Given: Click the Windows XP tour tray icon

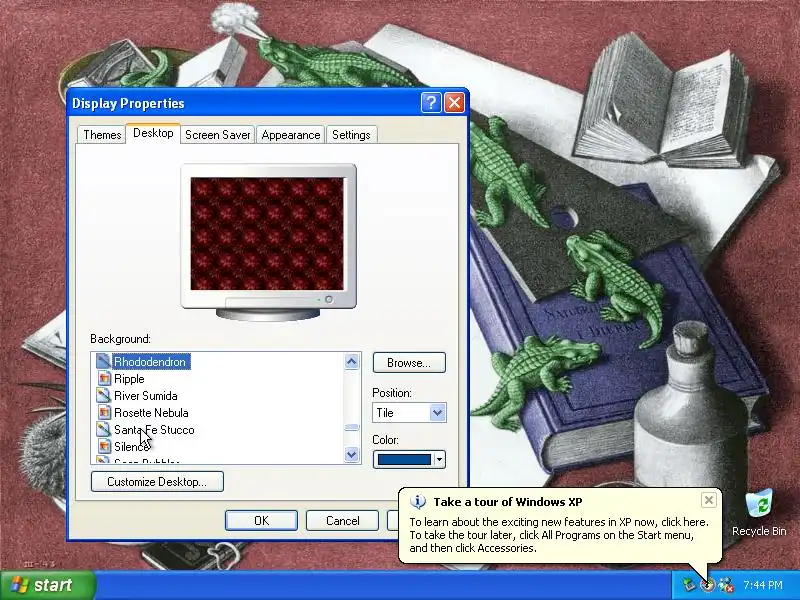Looking at the screenshot, I should point(707,585).
